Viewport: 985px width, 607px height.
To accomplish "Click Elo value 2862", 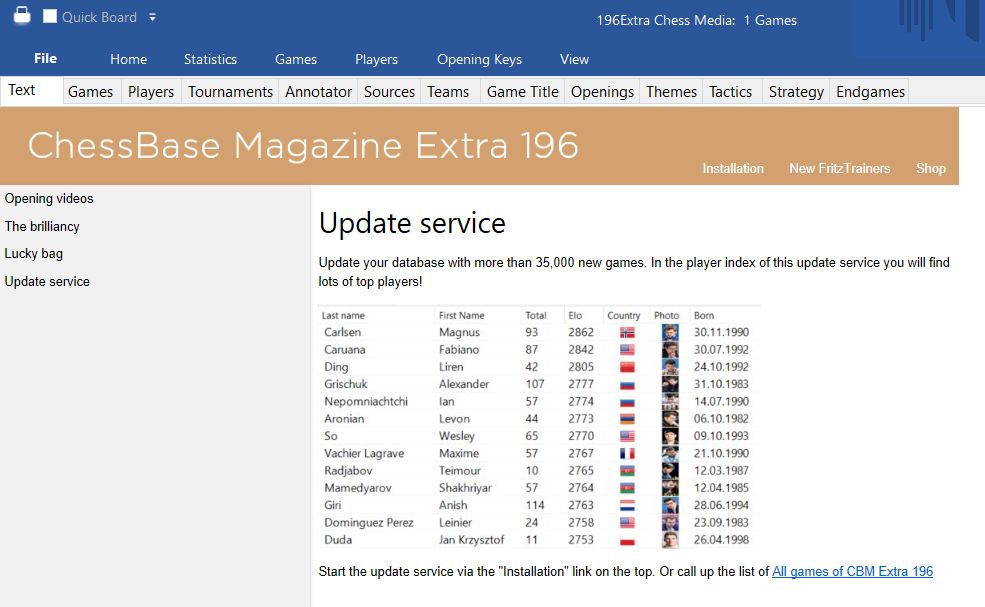I will (580, 332).
